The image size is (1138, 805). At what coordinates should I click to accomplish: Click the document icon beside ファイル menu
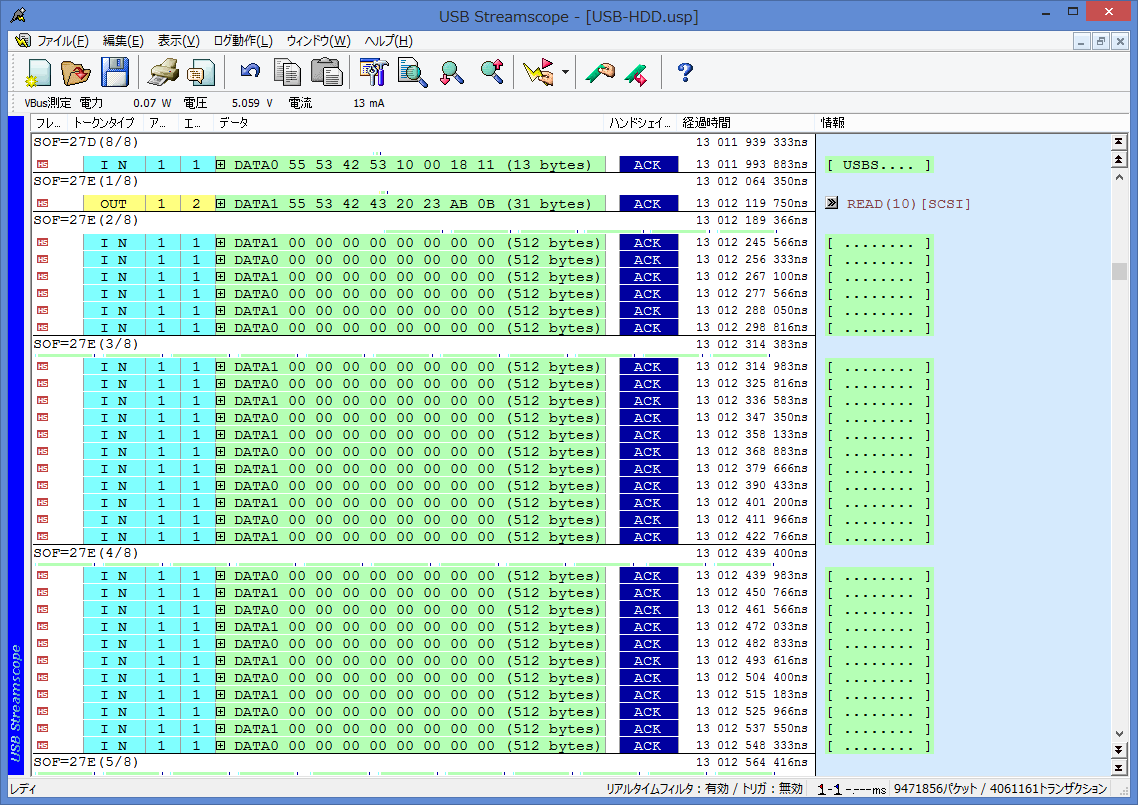(x=23, y=41)
